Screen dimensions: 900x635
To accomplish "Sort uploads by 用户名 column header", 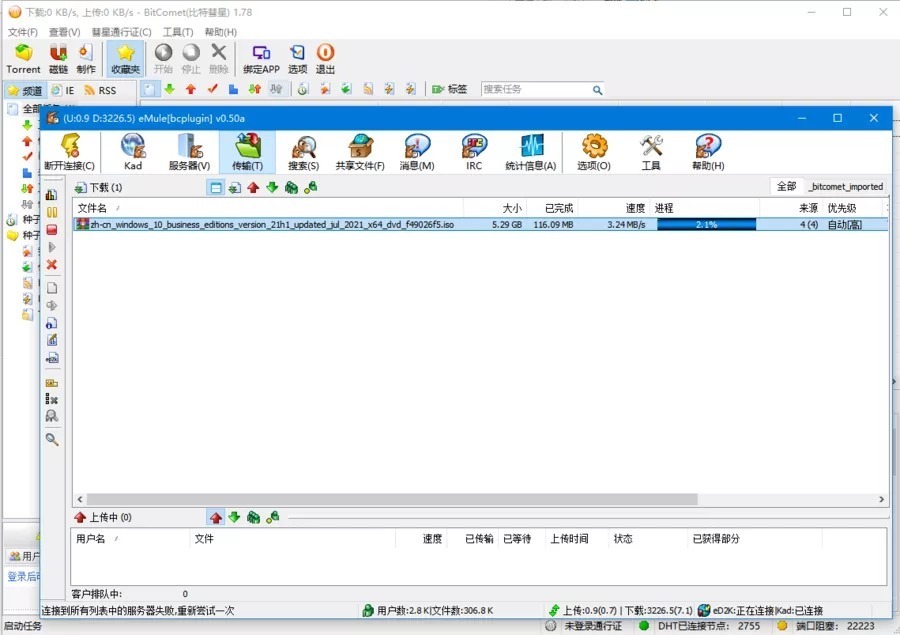I will click(131, 539).
